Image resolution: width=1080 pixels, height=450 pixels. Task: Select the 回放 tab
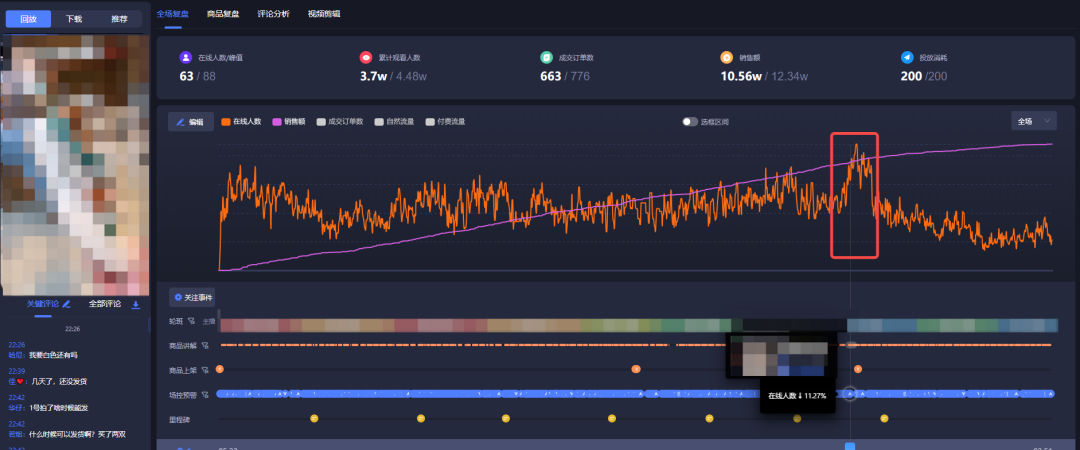click(x=28, y=19)
